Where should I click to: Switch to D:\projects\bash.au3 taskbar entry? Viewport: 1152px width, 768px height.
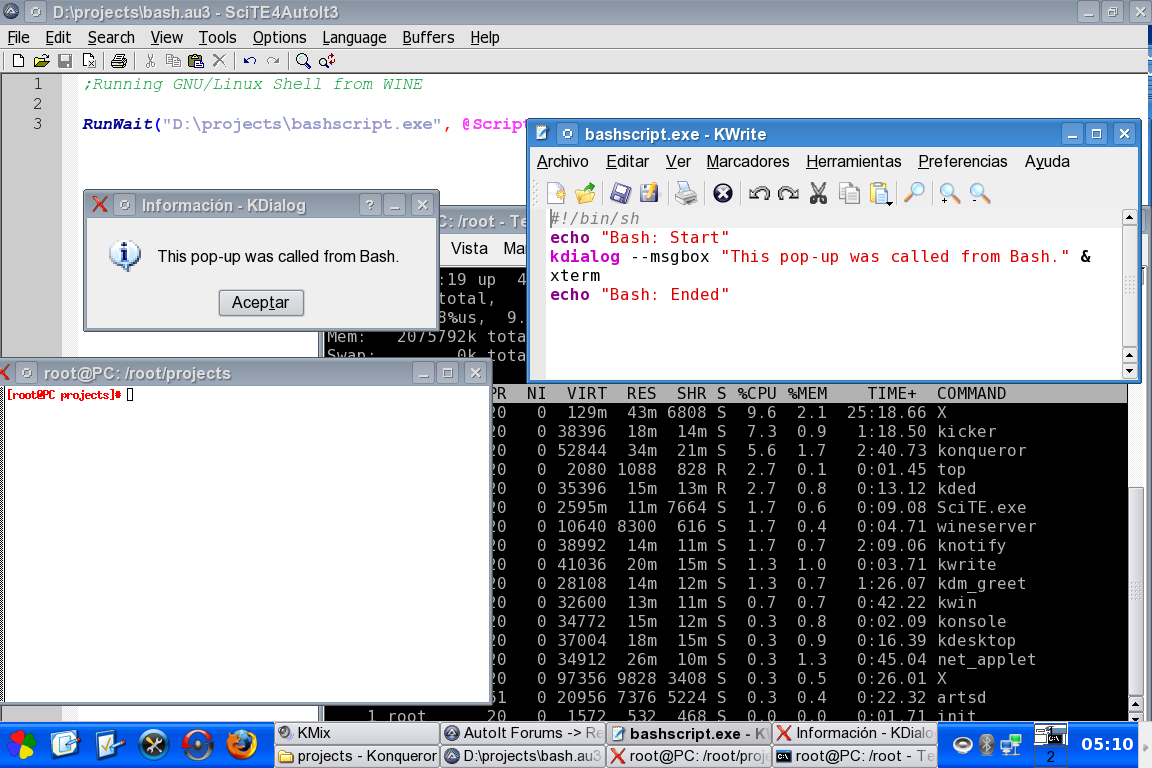click(523, 756)
